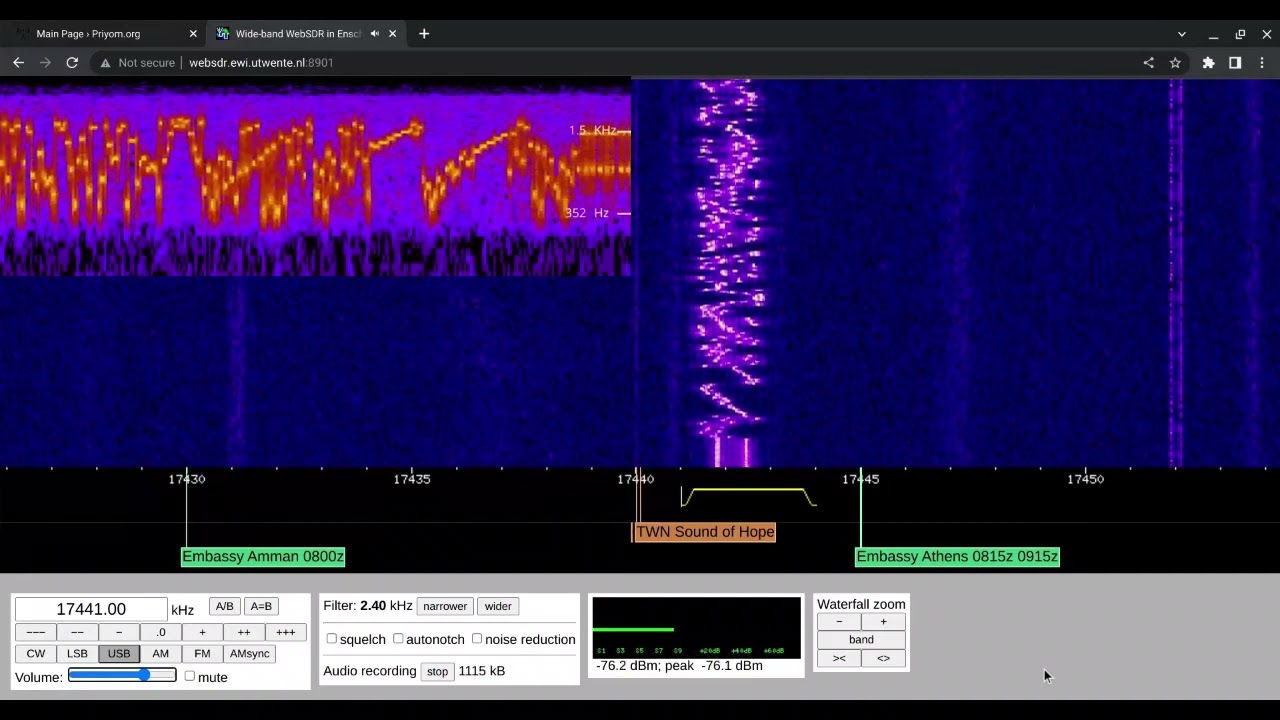
Task: Tune down with the triple-minus button
Action: point(35,632)
